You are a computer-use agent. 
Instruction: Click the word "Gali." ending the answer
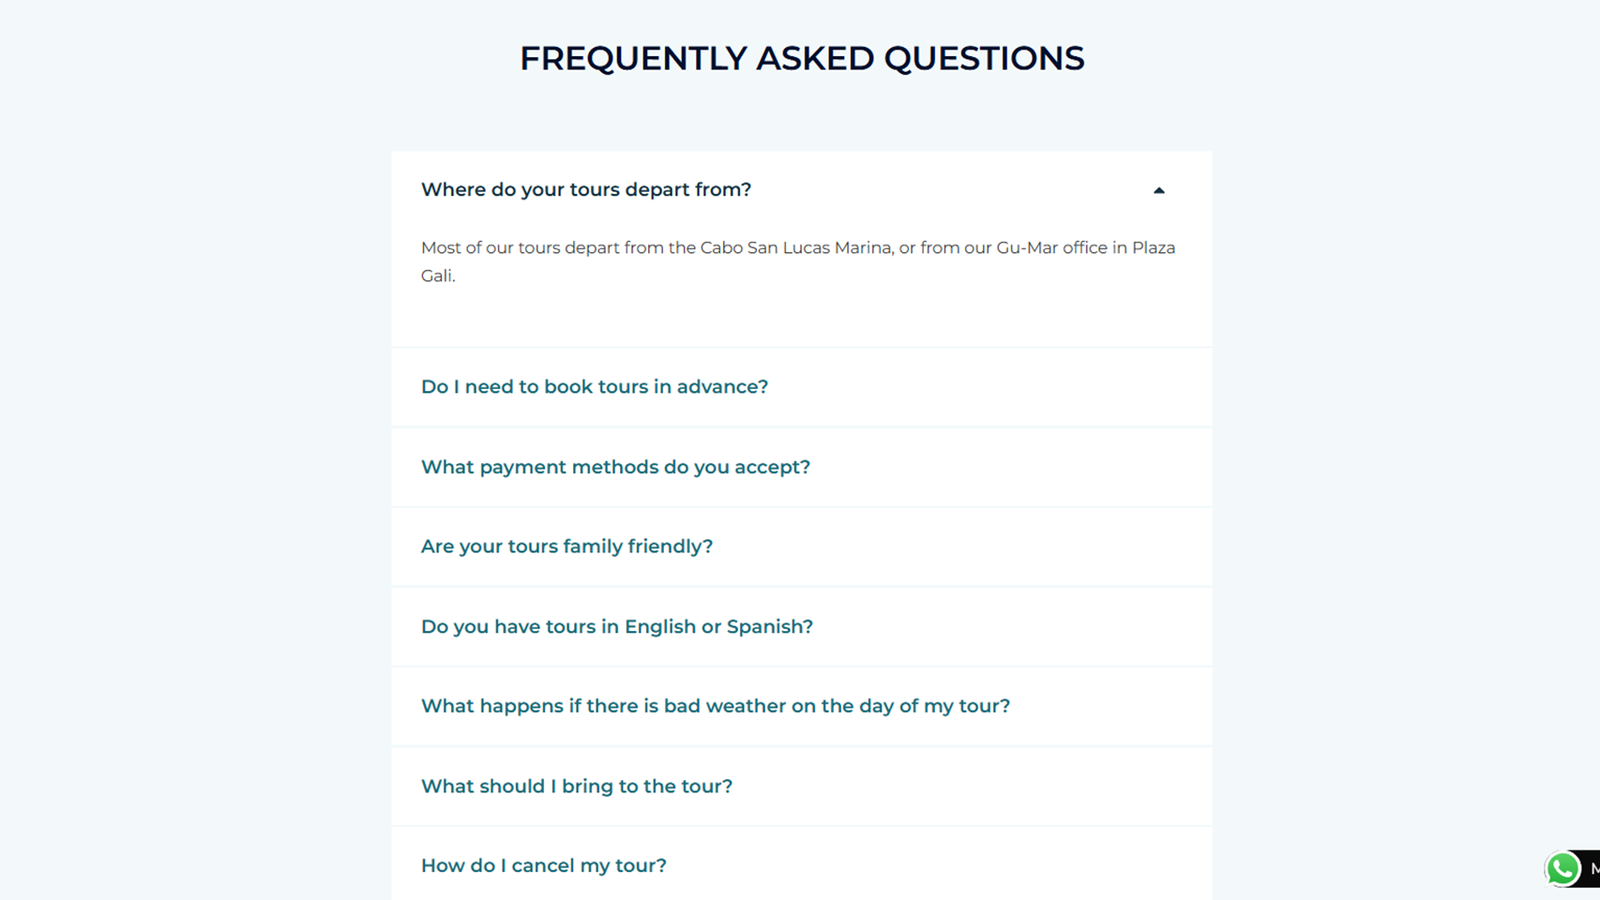pyautogui.click(x=438, y=276)
